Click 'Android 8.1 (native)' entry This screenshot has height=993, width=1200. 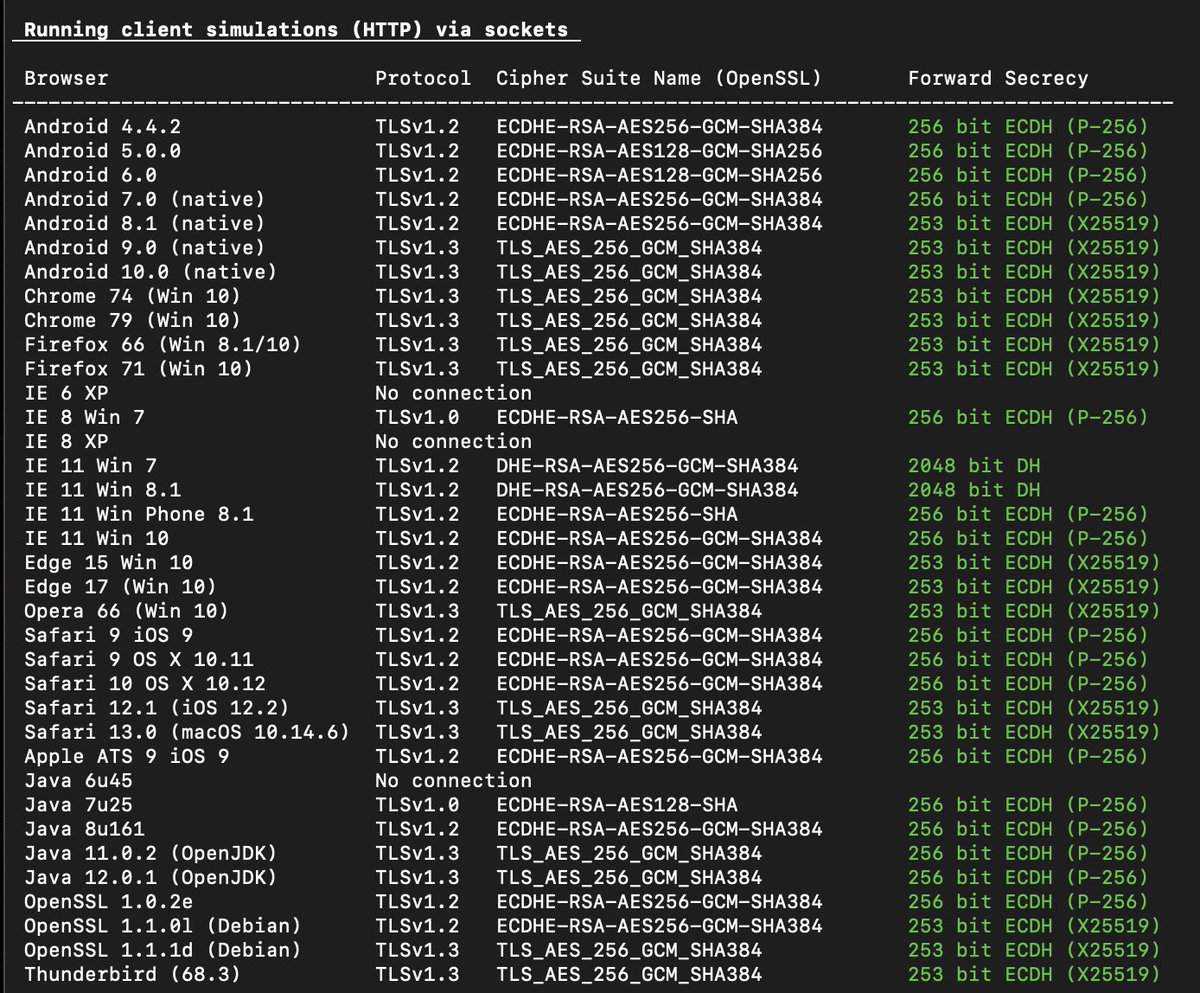coord(145,223)
